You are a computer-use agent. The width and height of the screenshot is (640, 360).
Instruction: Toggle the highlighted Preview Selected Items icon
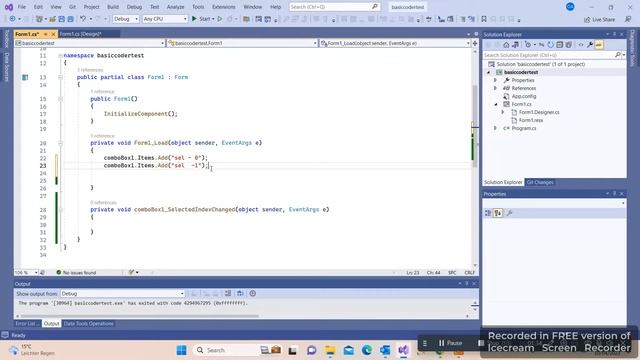[599, 45]
